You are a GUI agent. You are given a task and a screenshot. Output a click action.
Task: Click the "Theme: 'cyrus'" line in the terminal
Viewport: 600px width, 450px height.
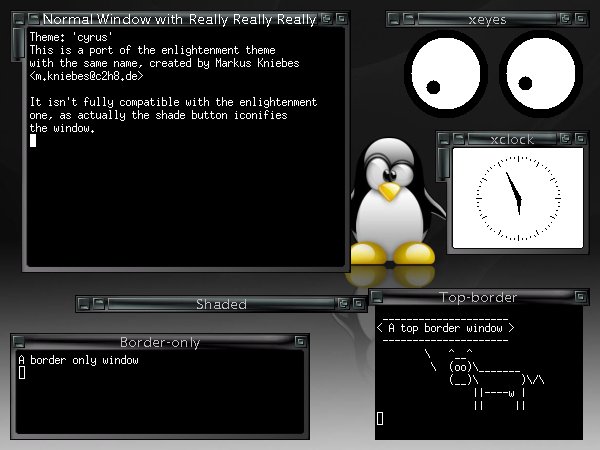click(71, 37)
